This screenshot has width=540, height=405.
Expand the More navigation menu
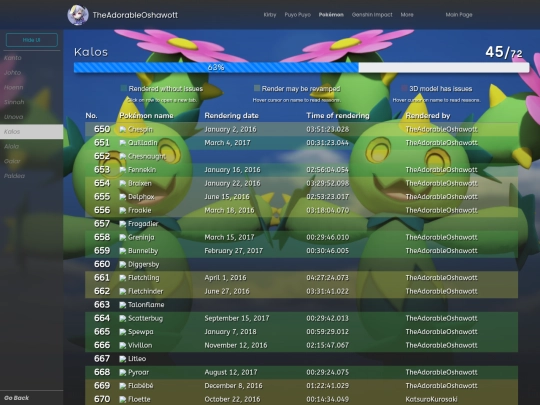pos(407,15)
